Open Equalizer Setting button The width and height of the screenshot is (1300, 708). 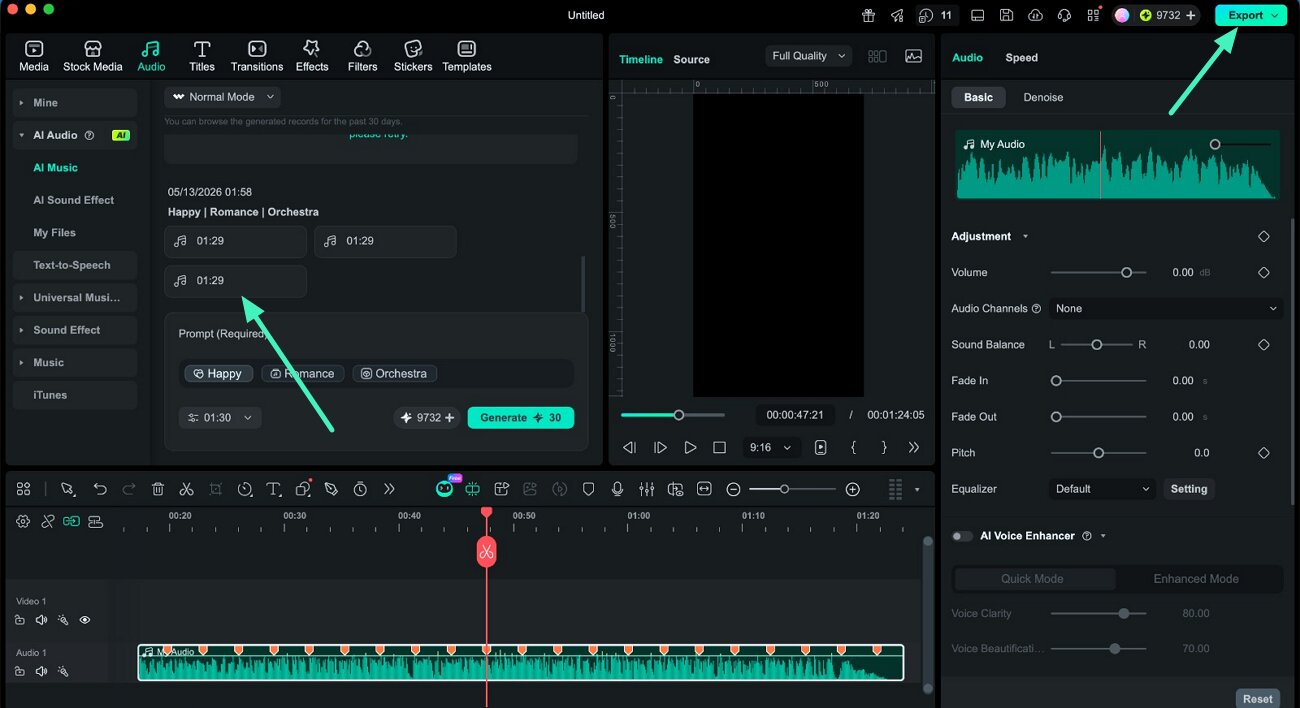pyautogui.click(x=1189, y=489)
